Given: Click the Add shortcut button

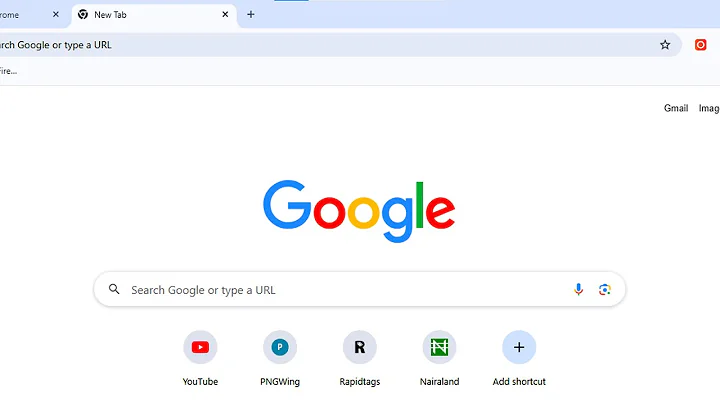Looking at the screenshot, I should [x=519, y=359].
